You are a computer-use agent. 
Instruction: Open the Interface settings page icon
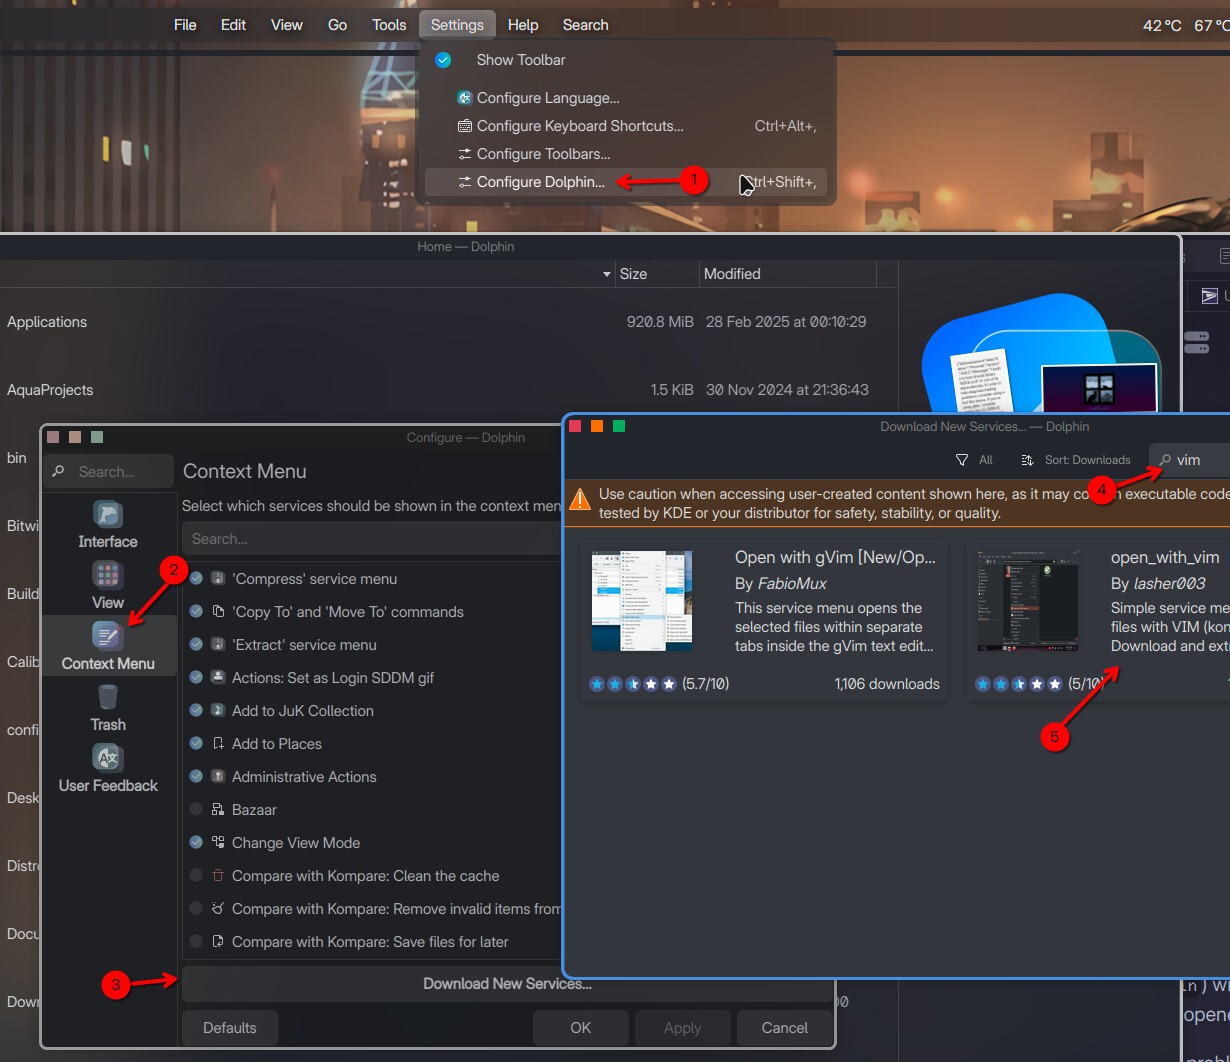pyautogui.click(x=108, y=515)
